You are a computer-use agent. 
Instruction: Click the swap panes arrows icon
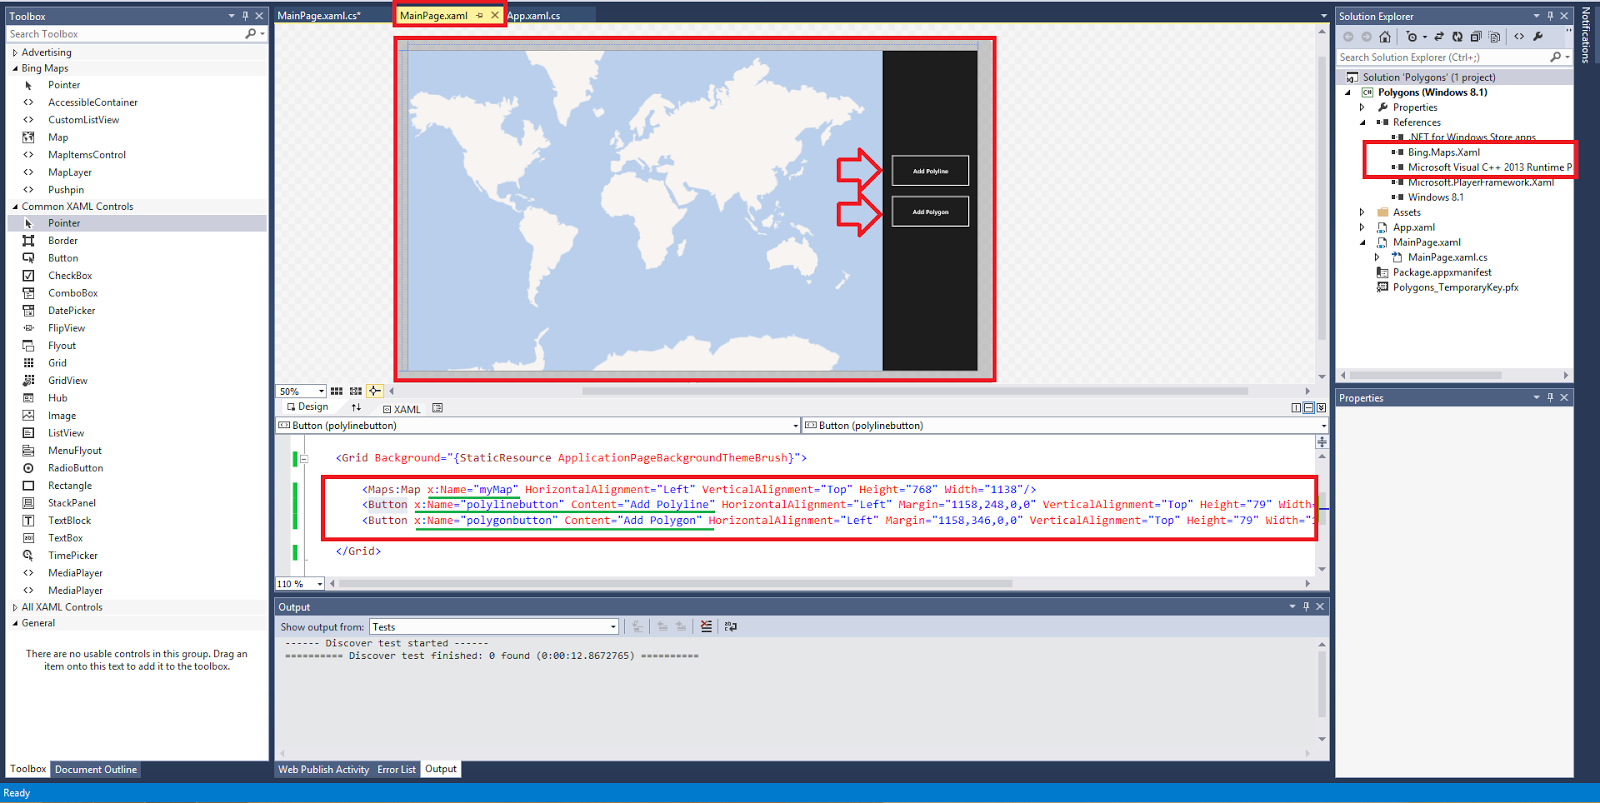[x=356, y=408]
